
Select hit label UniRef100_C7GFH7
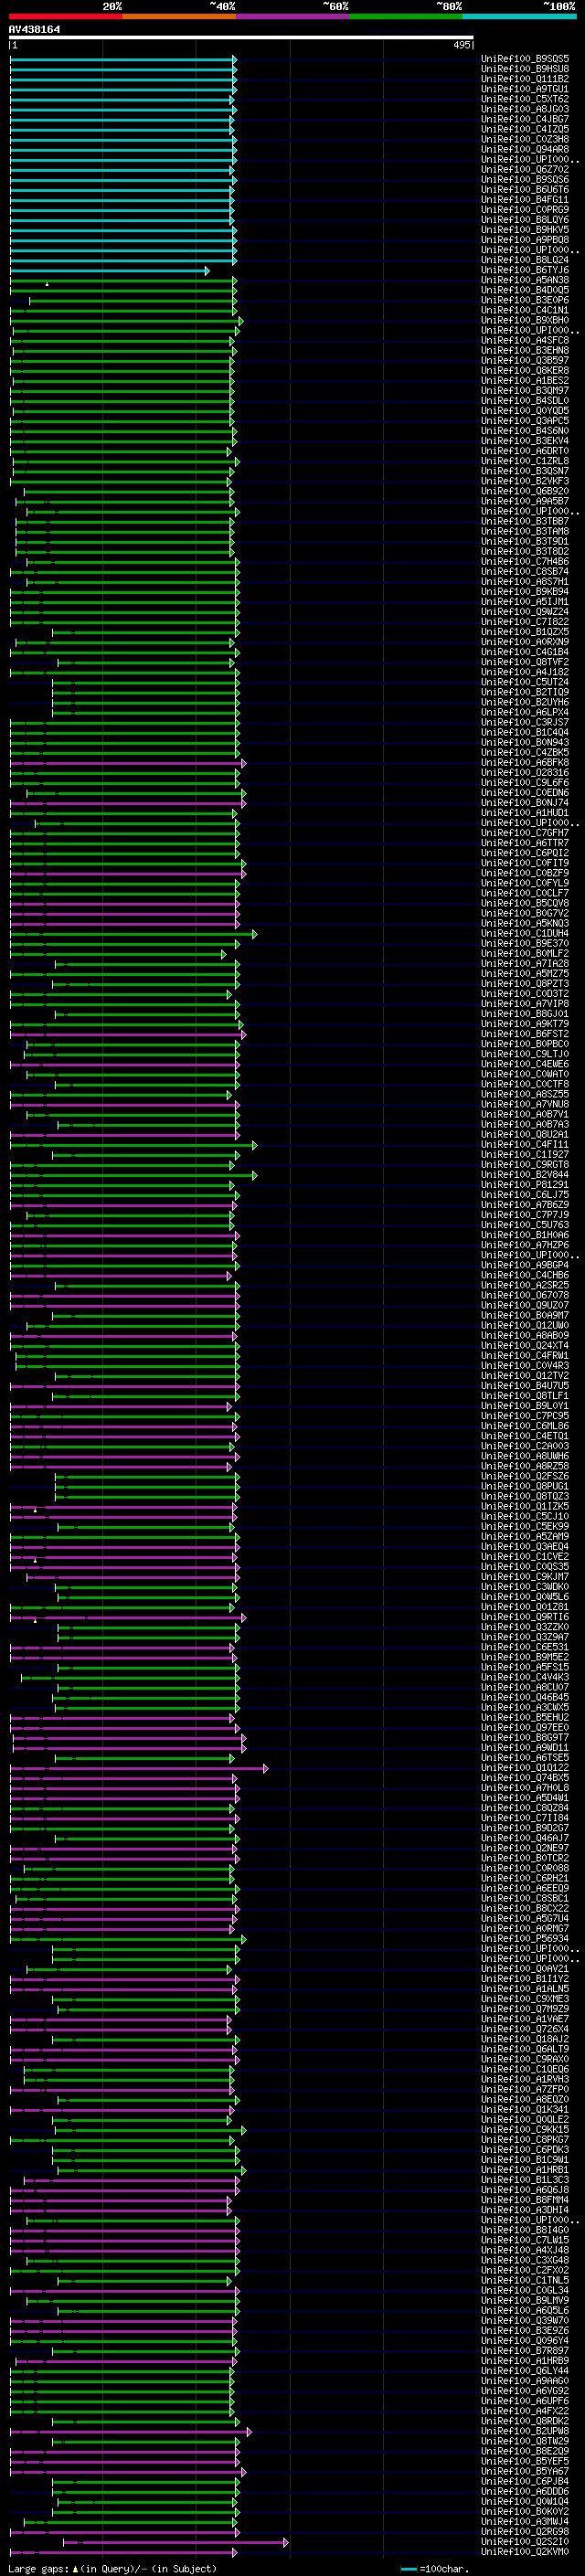pos(525,833)
